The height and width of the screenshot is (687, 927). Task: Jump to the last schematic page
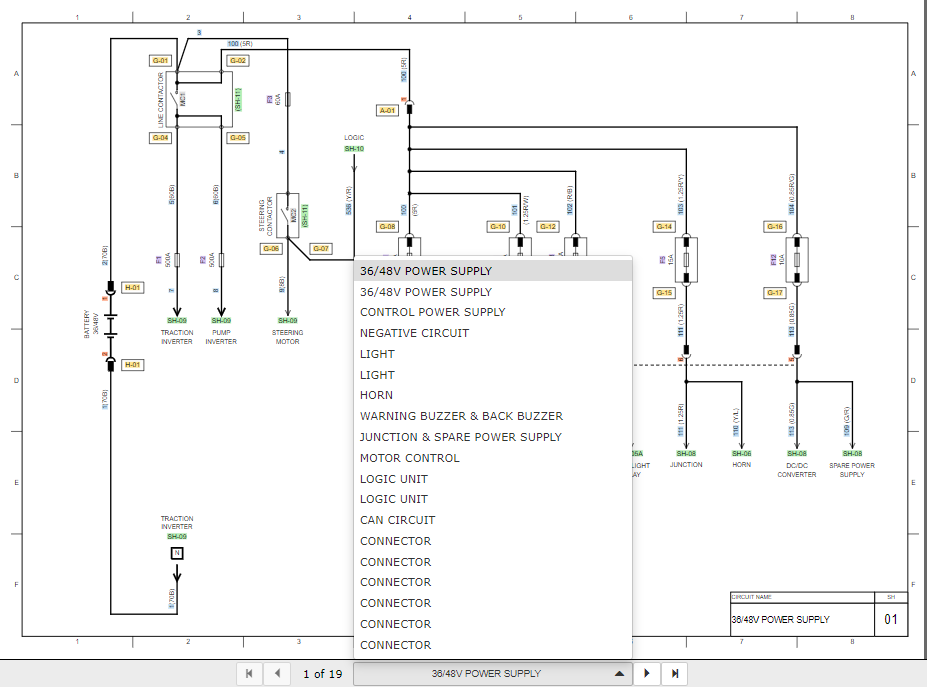pos(676,673)
